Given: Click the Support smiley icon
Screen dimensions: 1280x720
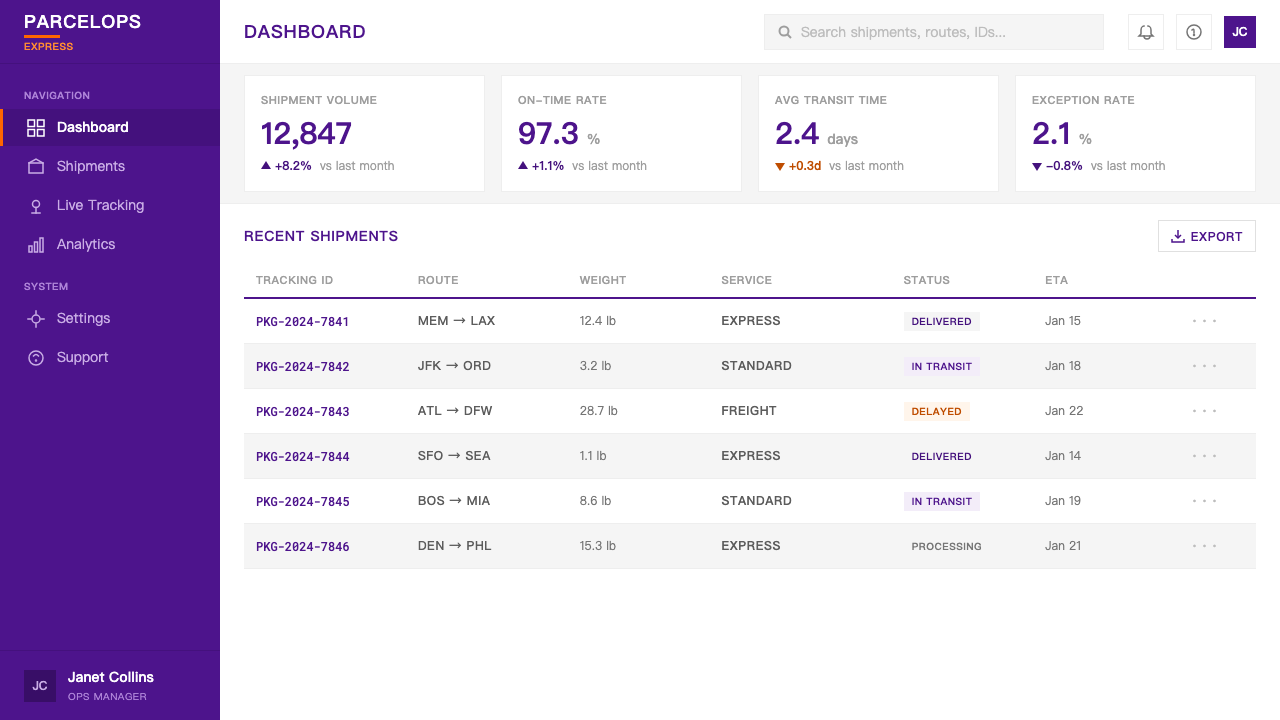Looking at the screenshot, I should pyautogui.click(x=36, y=358).
